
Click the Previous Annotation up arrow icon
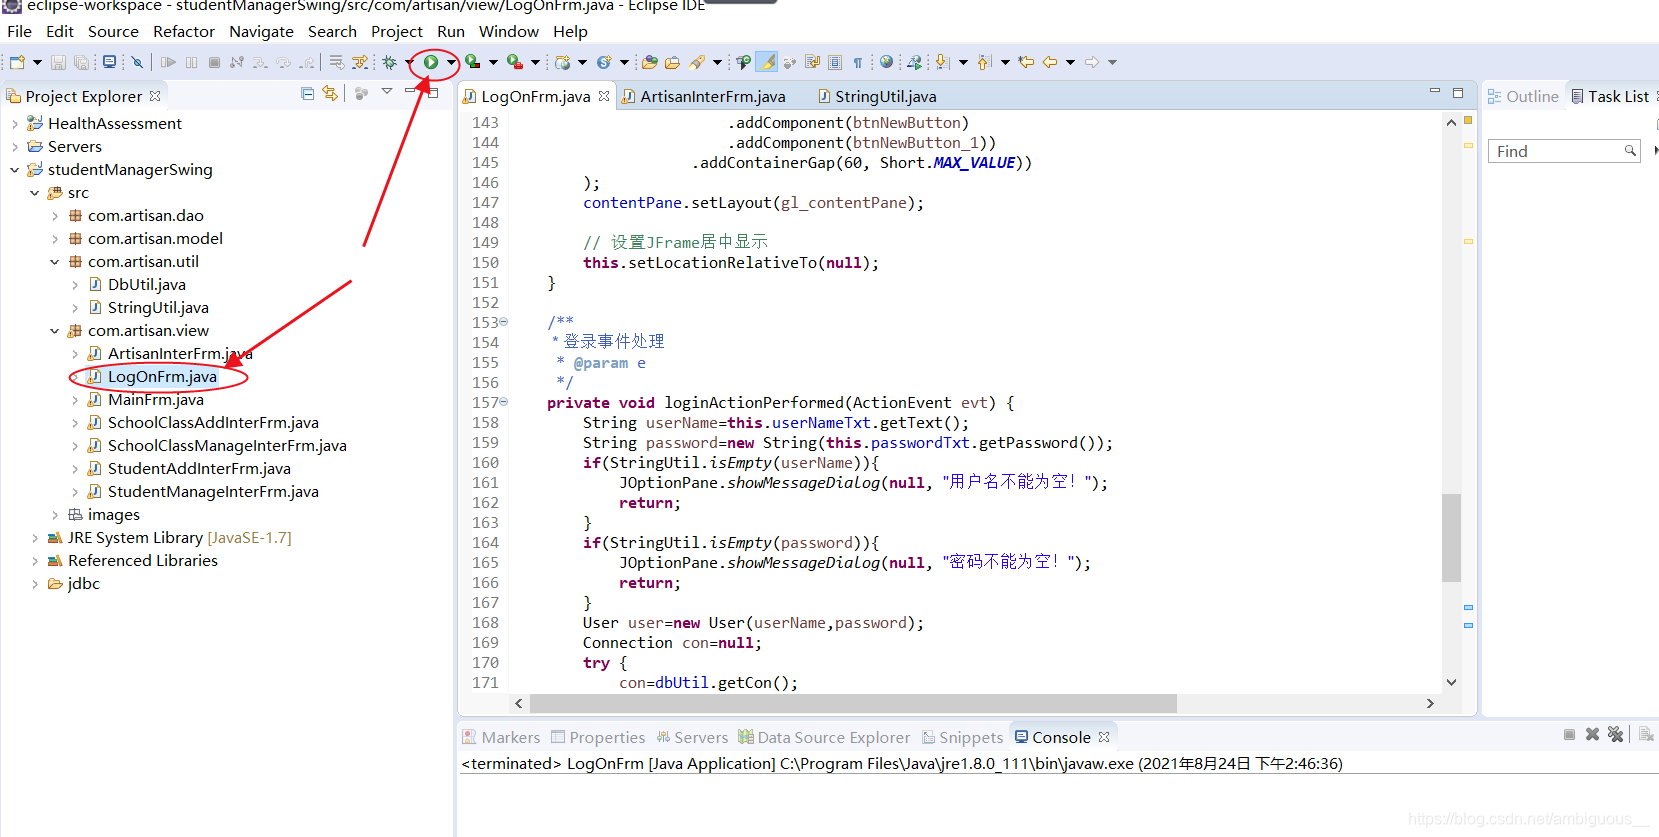[x=983, y=62]
